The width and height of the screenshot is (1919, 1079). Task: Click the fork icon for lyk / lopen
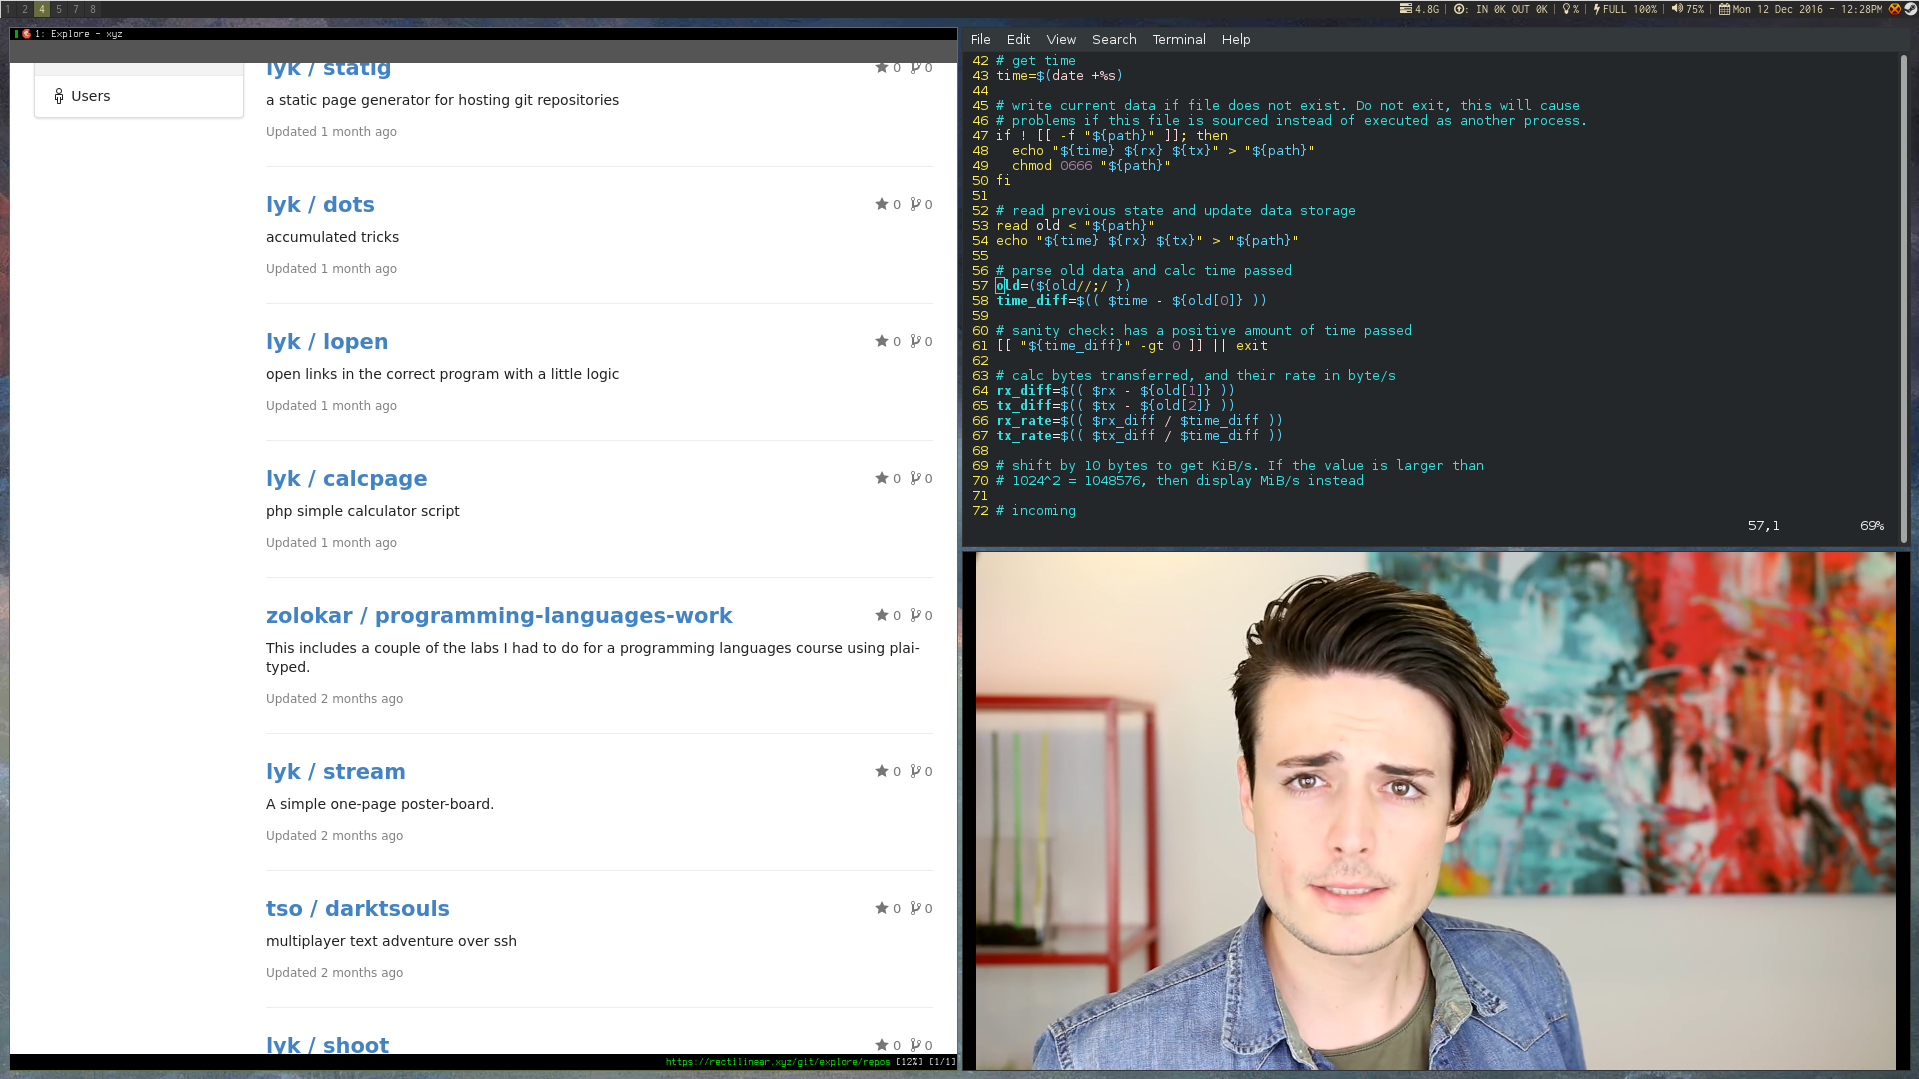pyautogui.click(x=915, y=341)
